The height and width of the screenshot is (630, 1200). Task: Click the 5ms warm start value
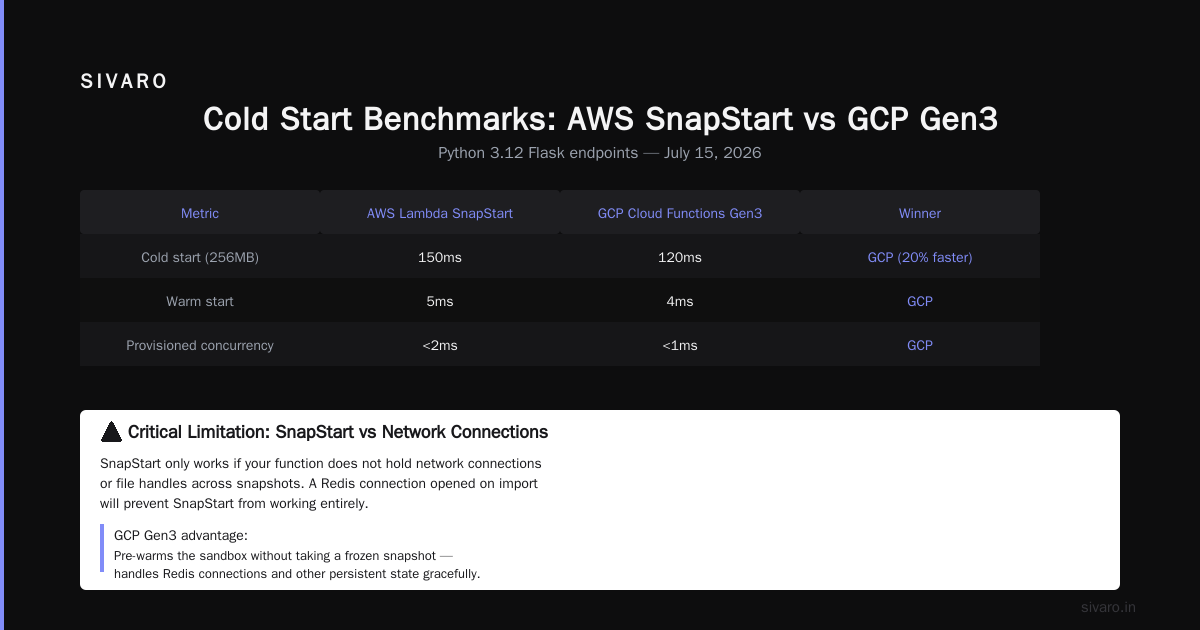pyautogui.click(x=440, y=301)
